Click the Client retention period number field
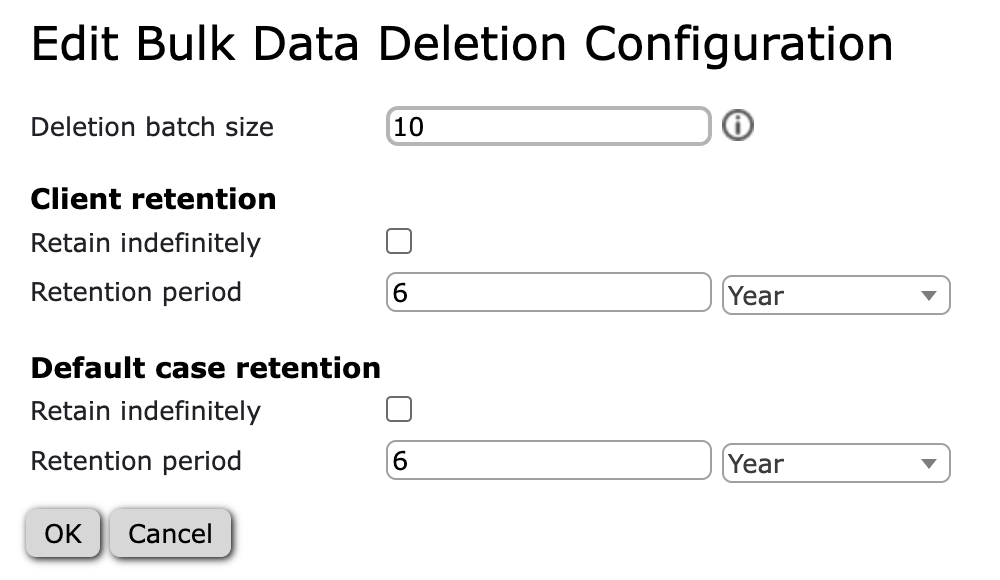This screenshot has height=580, width=1000. point(548,292)
